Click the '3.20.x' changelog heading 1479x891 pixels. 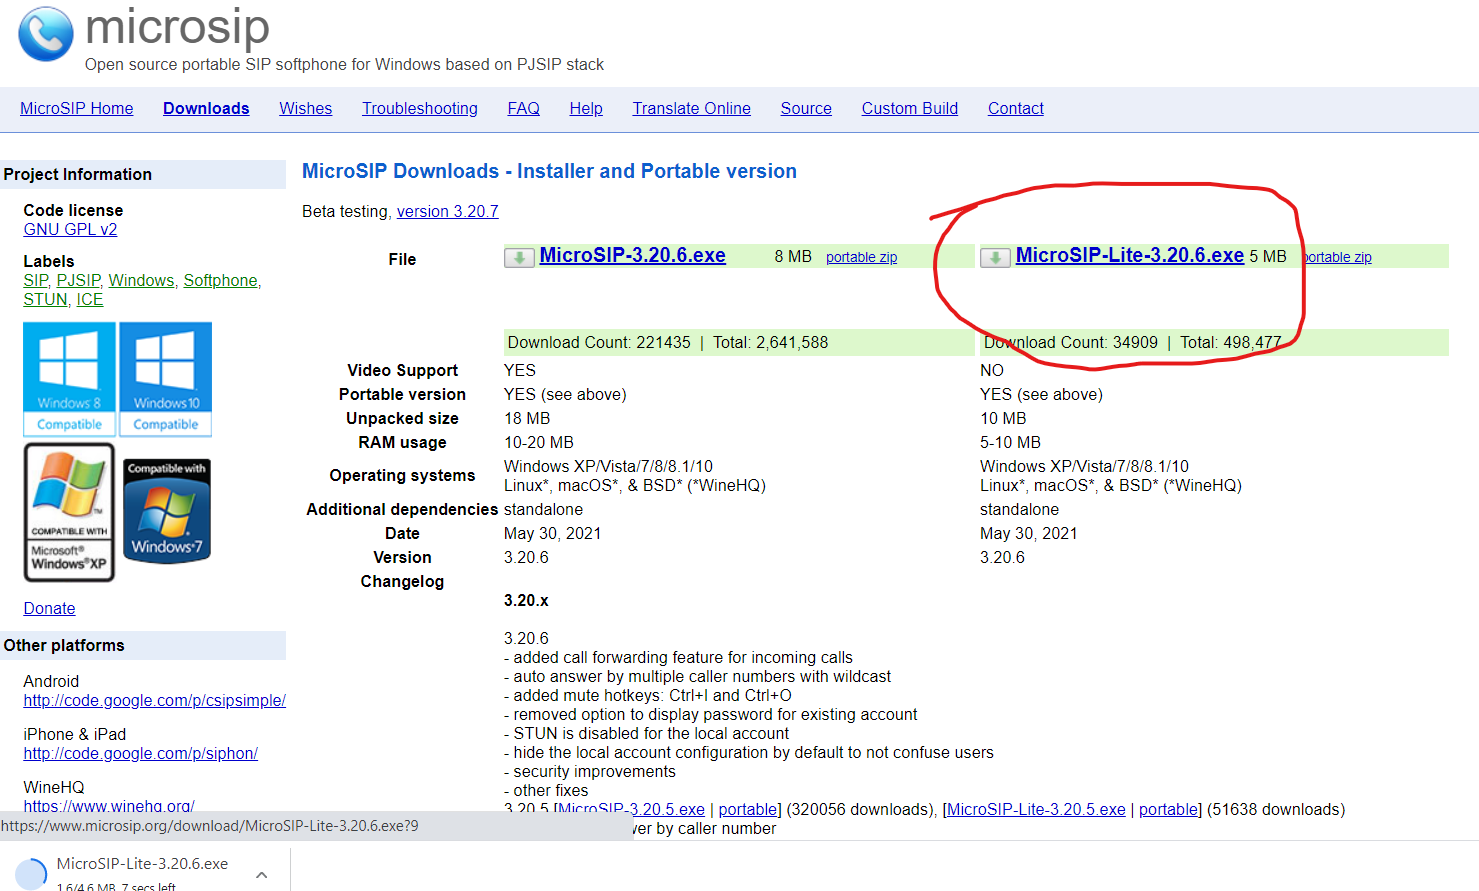(x=526, y=600)
